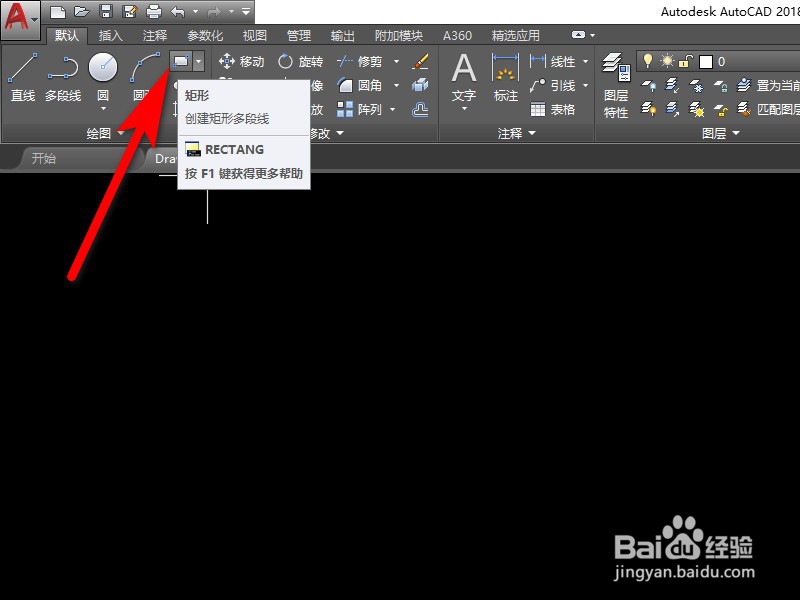Open the A360 ribbon tab
This screenshot has height=600, width=800.
pos(457,35)
